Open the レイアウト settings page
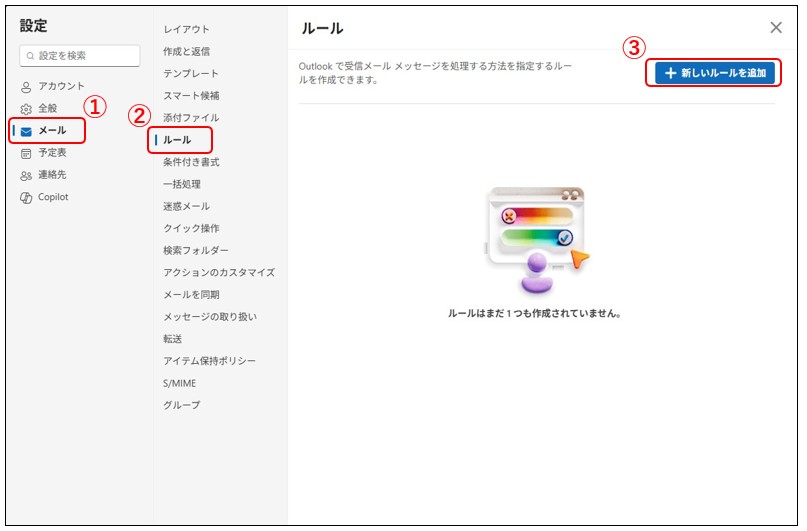This screenshot has height=531, width=807. 187,29
